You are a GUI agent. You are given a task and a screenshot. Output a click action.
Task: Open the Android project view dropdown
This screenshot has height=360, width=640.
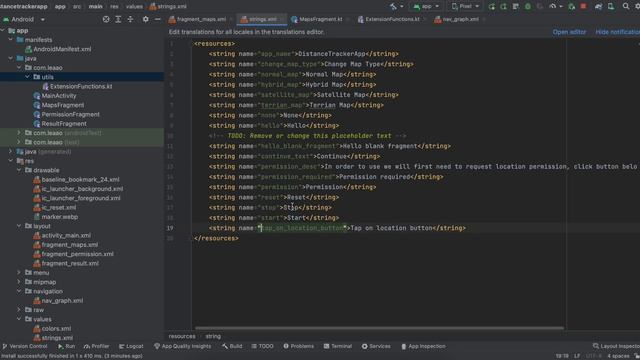point(24,19)
